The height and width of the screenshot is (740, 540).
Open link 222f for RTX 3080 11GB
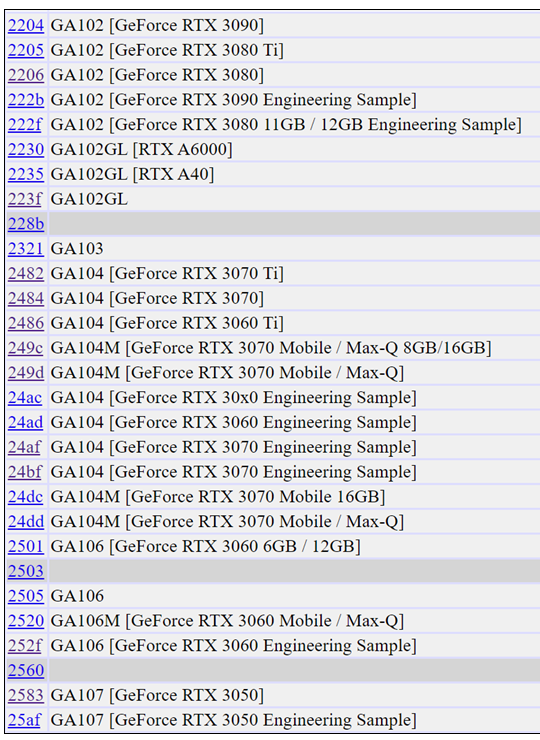[25, 125]
